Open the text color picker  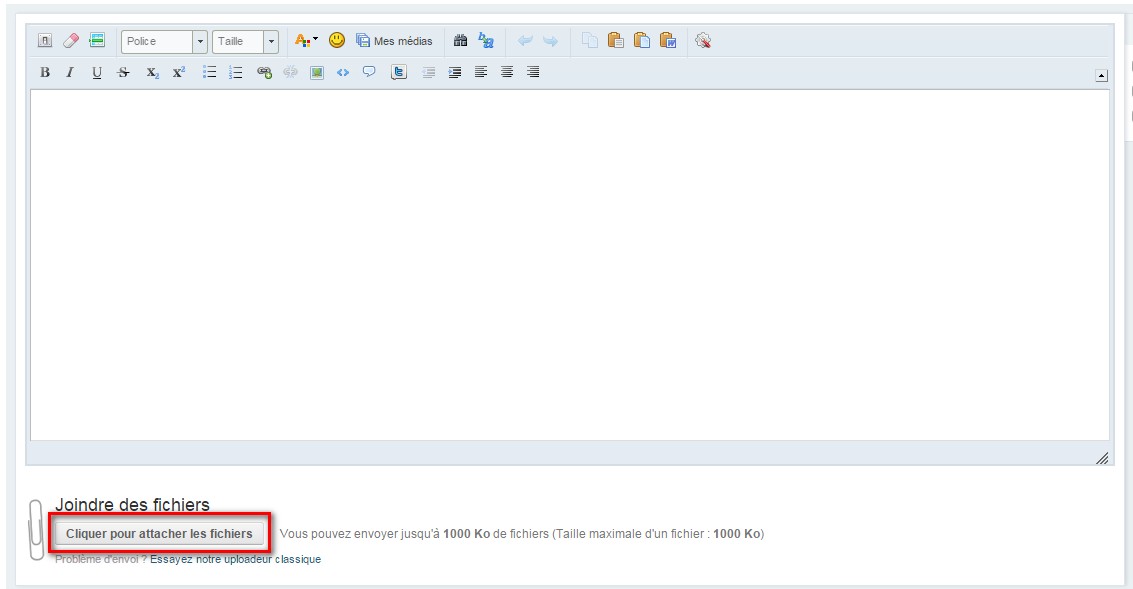tap(305, 41)
